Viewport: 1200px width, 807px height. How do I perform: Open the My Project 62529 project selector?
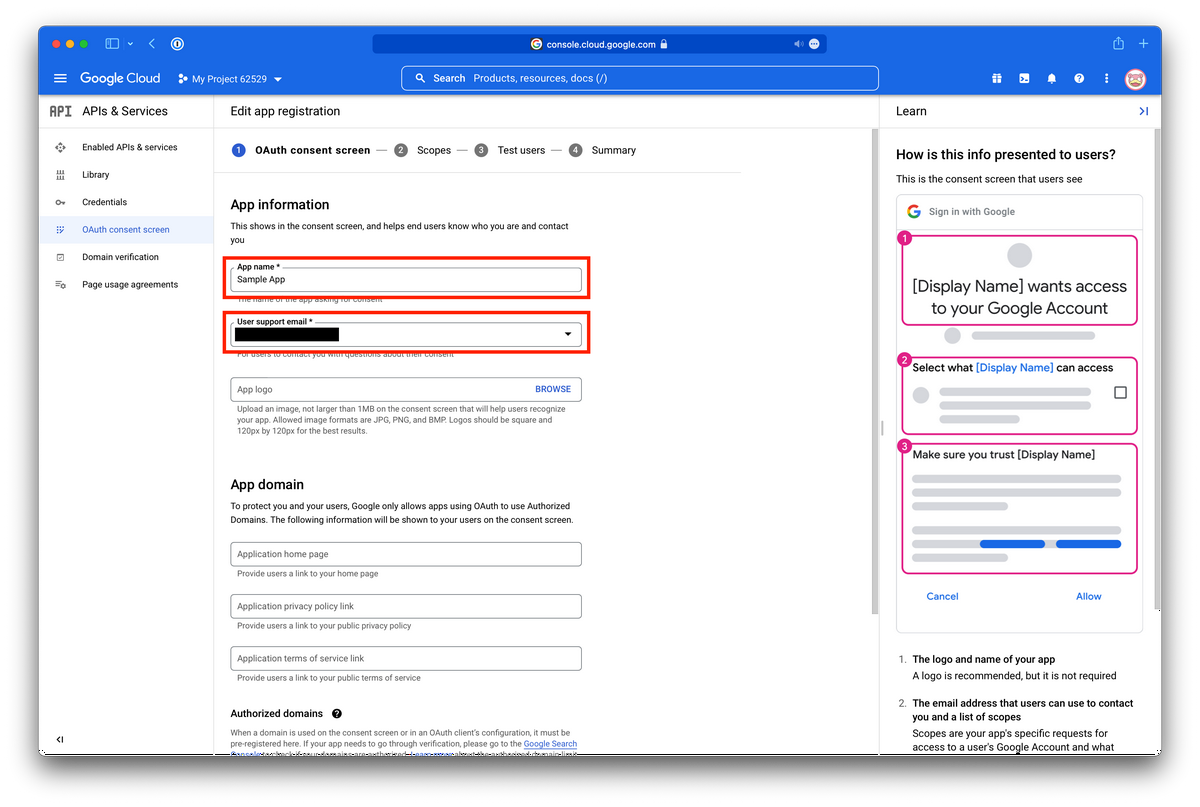click(x=230, y=79)
